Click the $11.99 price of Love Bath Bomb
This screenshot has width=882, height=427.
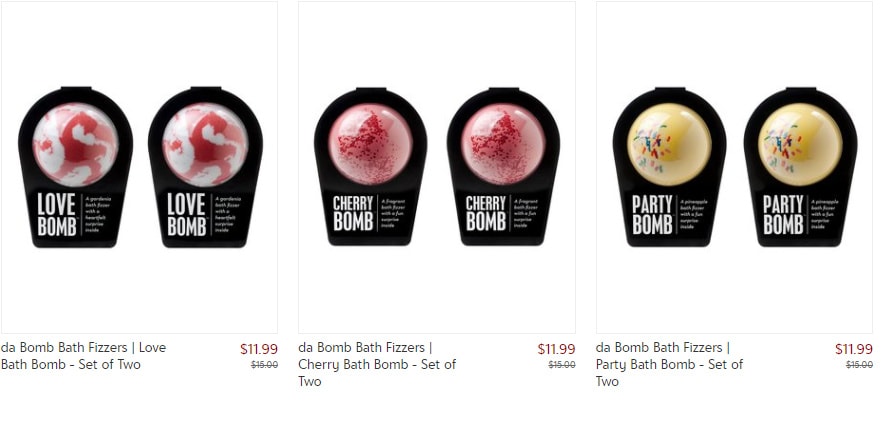click(259, 349)
